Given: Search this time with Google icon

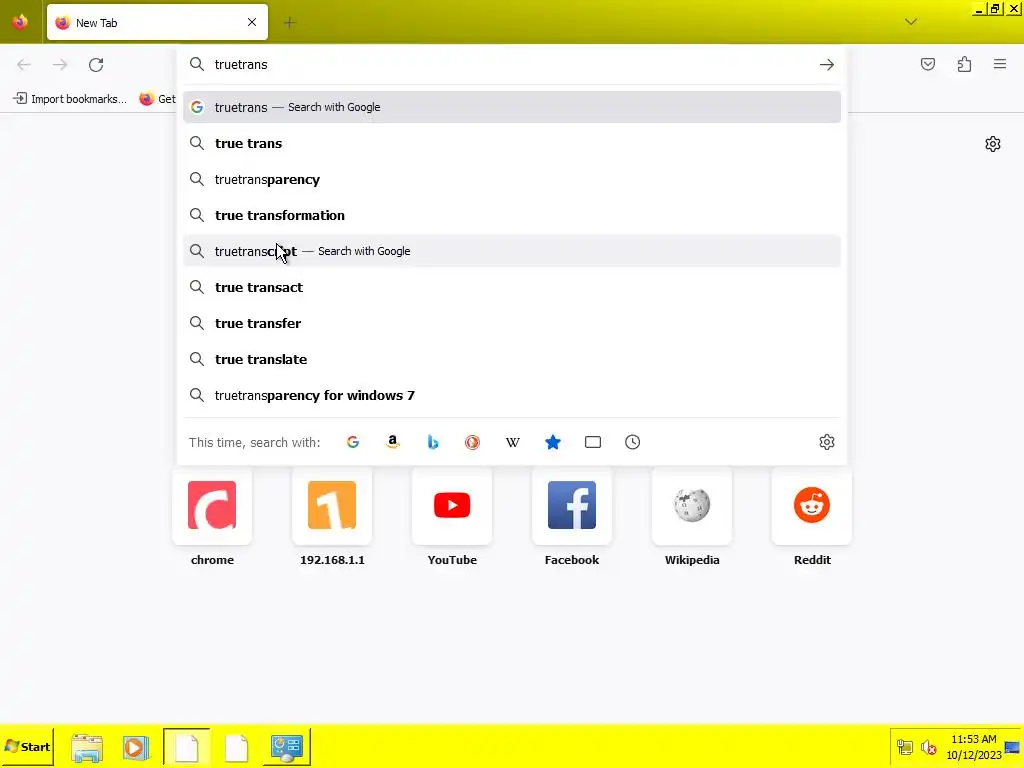Looking at the screenshot, I should pyautogui.click(x=353, y=442).
